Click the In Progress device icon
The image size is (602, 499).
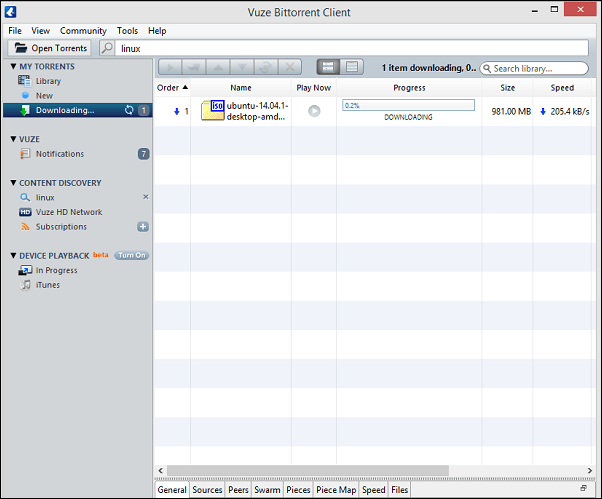tap(25, 270)
